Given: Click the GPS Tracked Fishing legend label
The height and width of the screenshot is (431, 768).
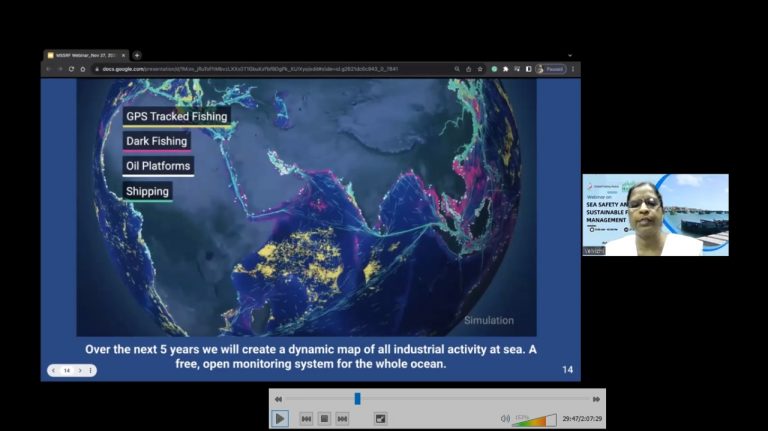Looking at the screenshot, I should [177, 117].
